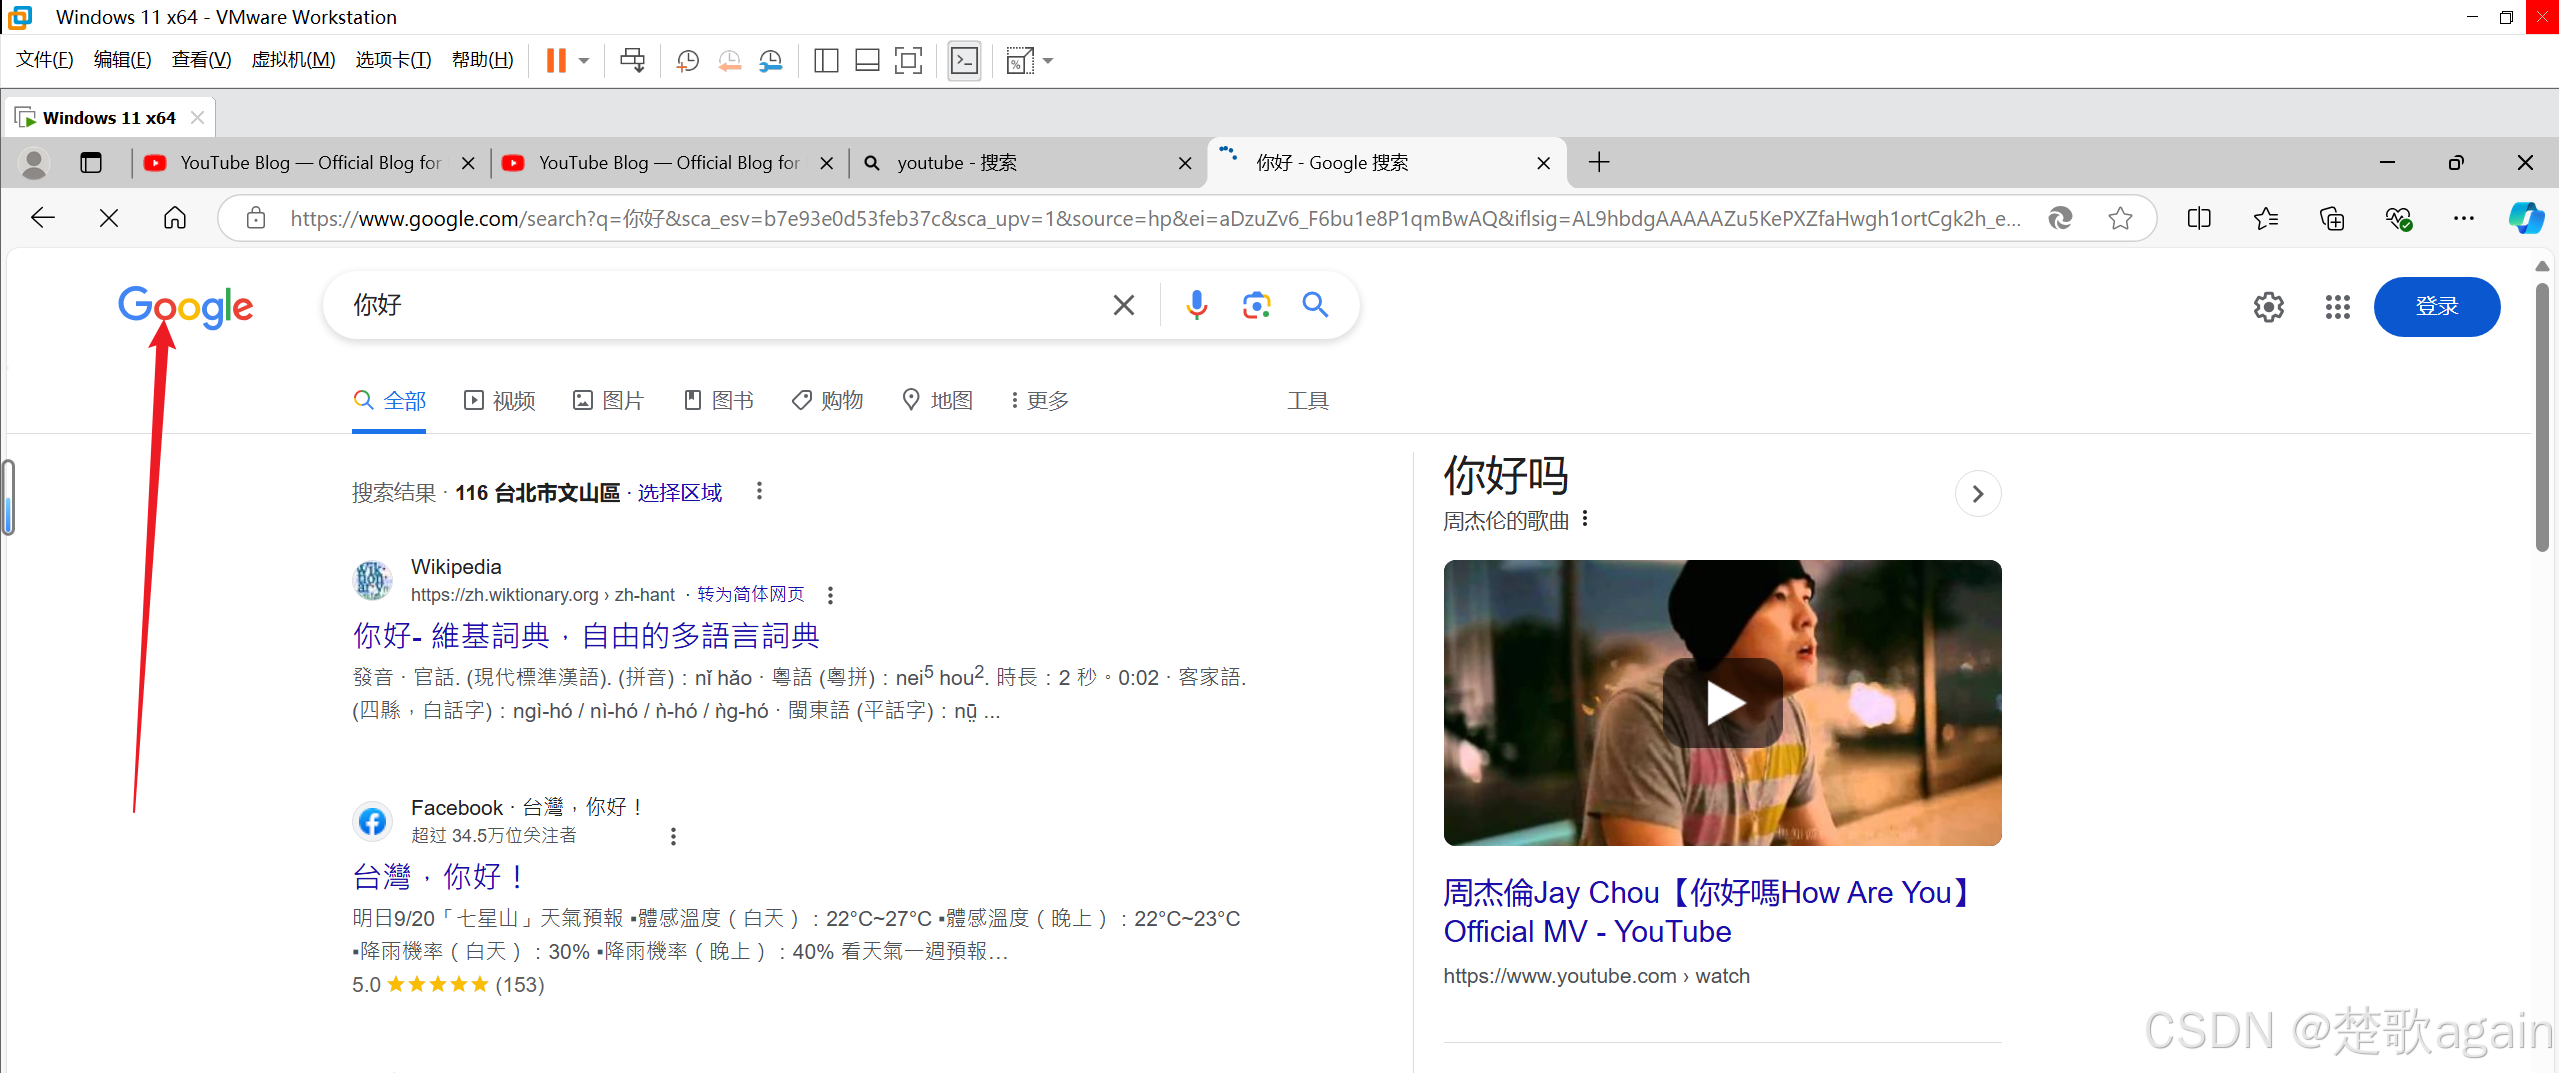
Task: Select the 购物 search filter tab
Action: tap(827, 401)
